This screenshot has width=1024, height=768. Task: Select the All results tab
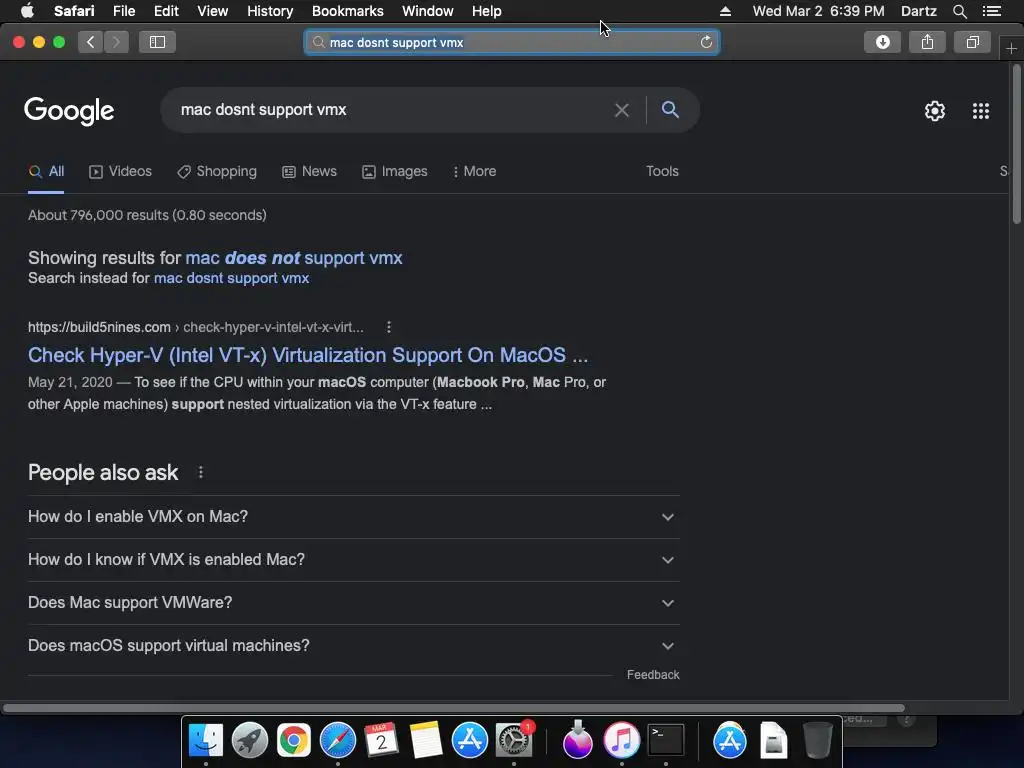click(x=46, y=171)
